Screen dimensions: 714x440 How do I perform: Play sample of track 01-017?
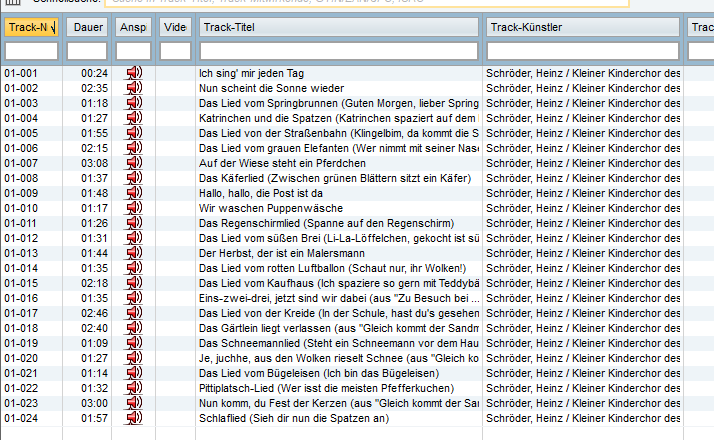133,313
